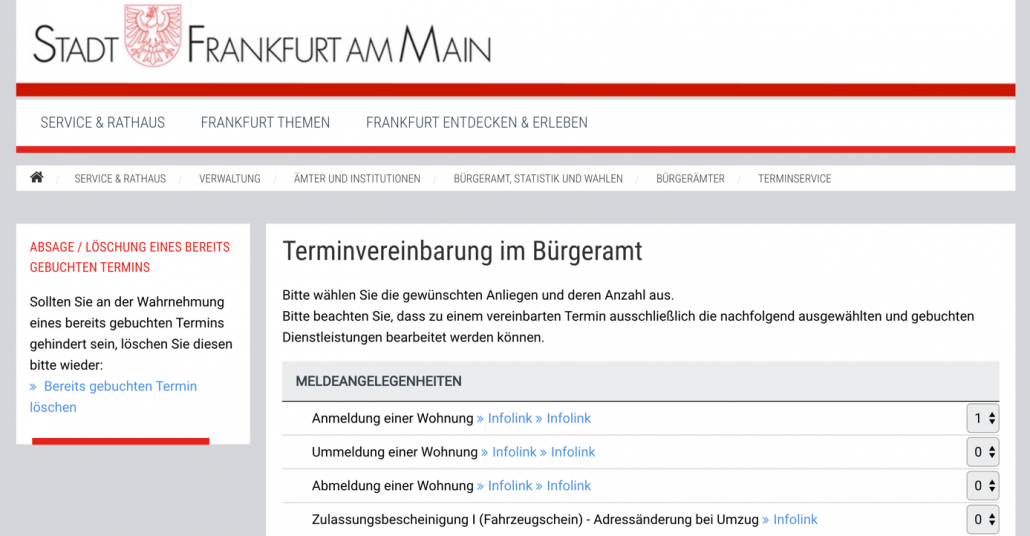This screenshot has width=1030, height=536.
Task: Go to the Bürgerämter breadcrumb
Action: point(690,179)
